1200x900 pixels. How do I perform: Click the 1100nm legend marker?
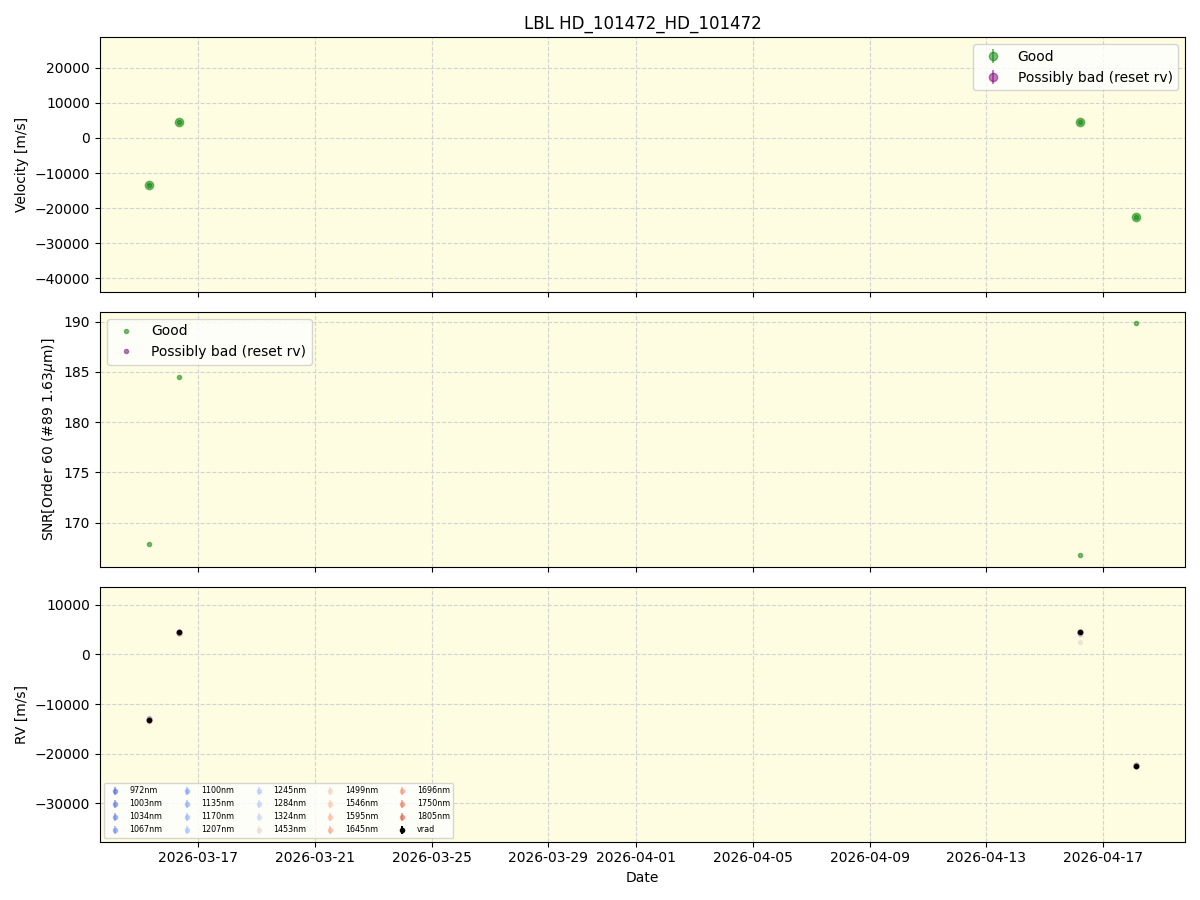tap(188, 791)
